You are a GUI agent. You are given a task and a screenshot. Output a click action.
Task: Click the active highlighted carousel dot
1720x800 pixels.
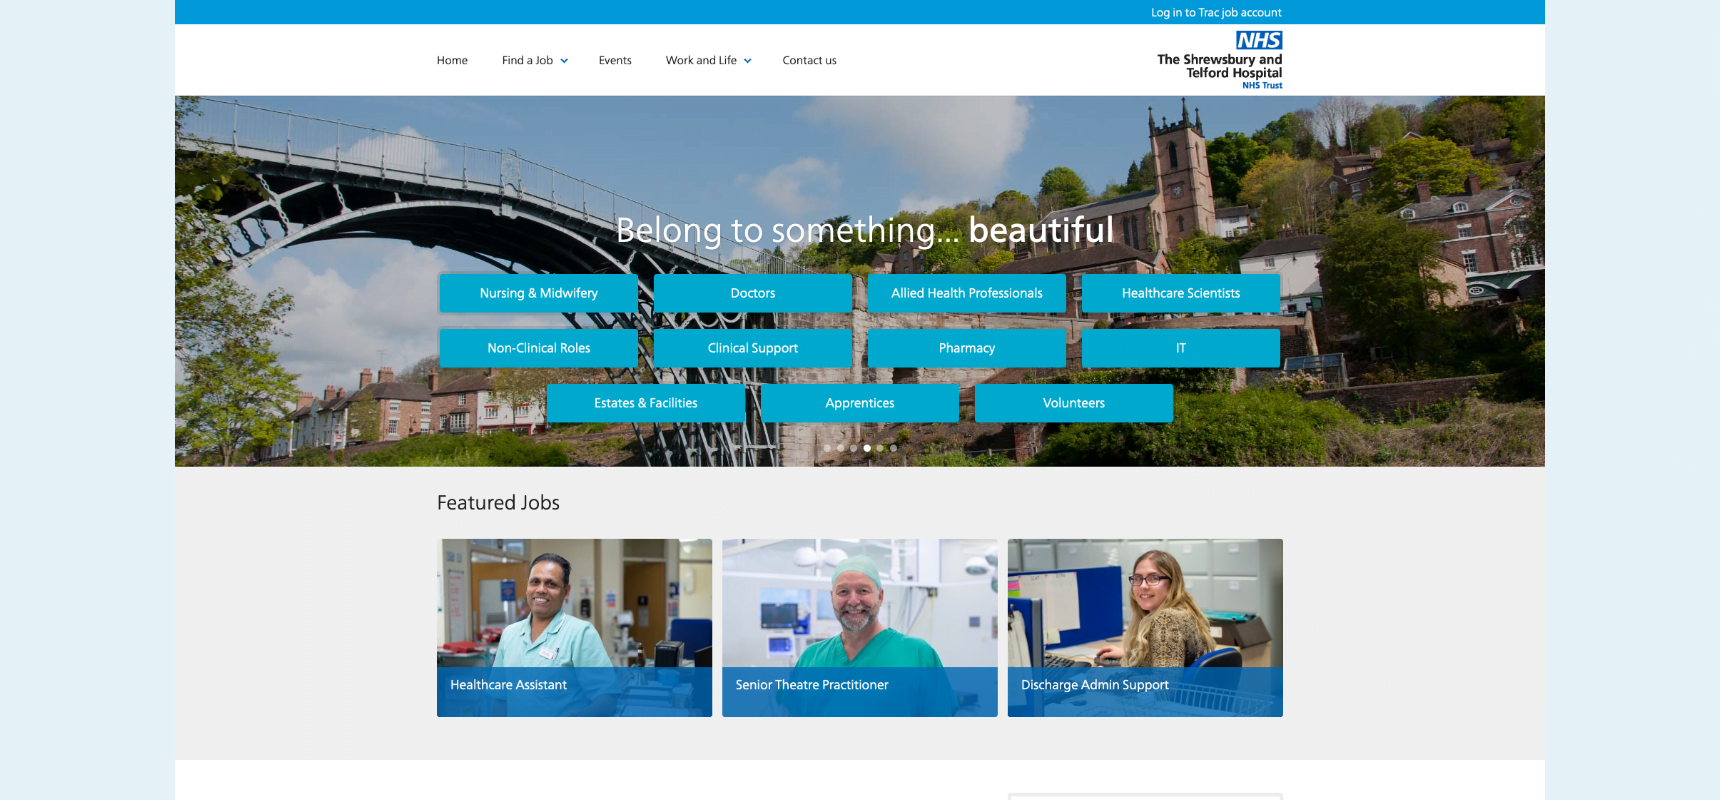(x=867, y=448)
